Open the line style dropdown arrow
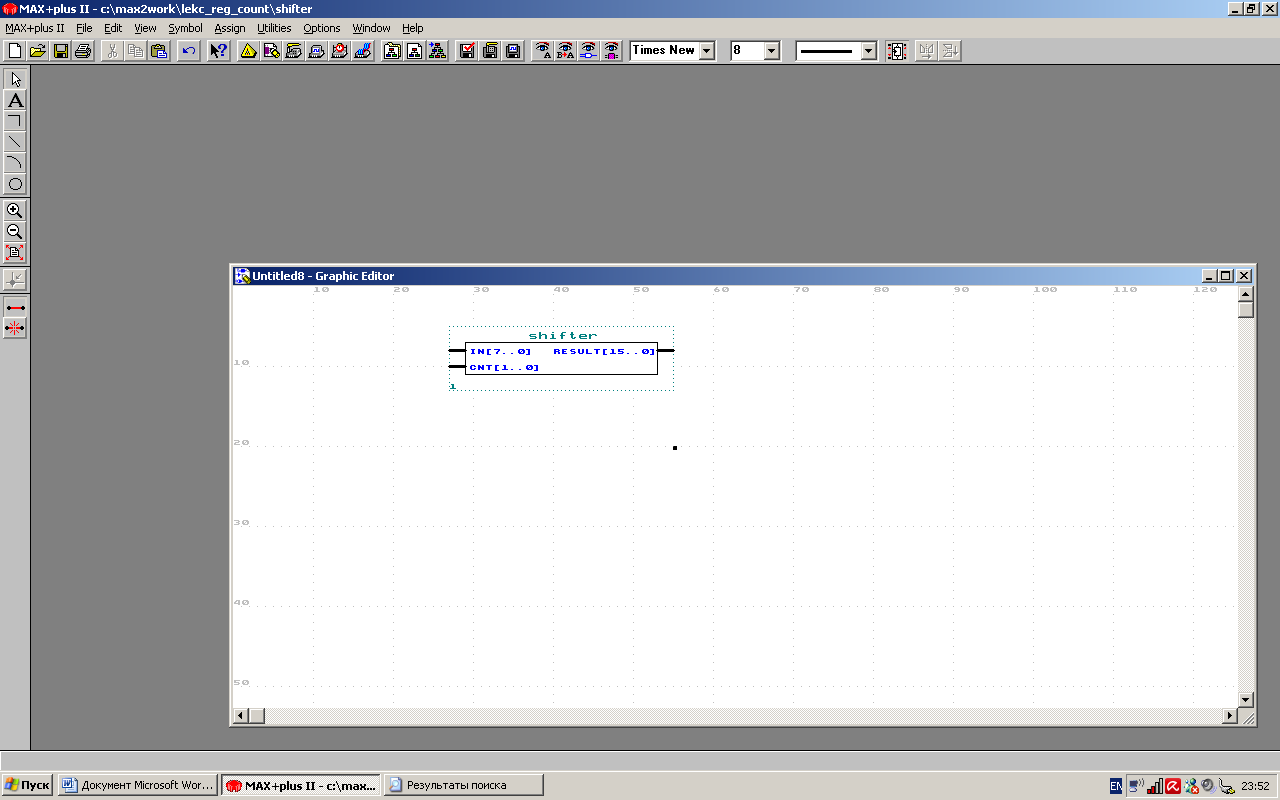This screenshot has width=1280, height=800. coord(868,50)
